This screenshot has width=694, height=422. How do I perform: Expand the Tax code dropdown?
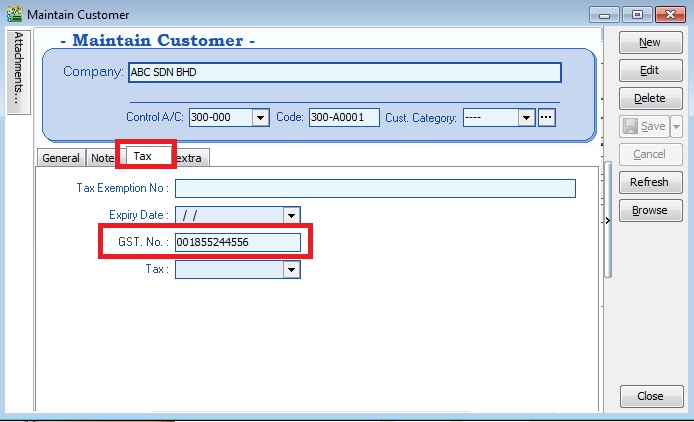click(291, 269)
